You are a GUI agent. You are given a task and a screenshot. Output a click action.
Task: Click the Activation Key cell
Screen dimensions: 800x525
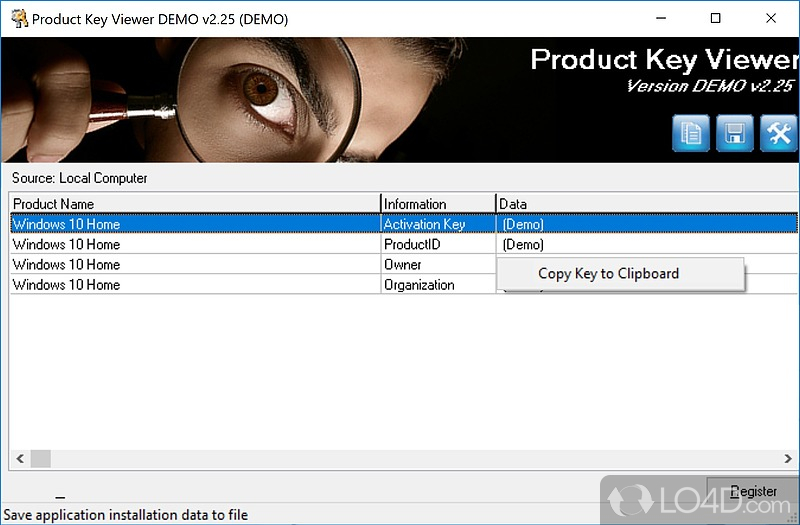pos(438,224)
